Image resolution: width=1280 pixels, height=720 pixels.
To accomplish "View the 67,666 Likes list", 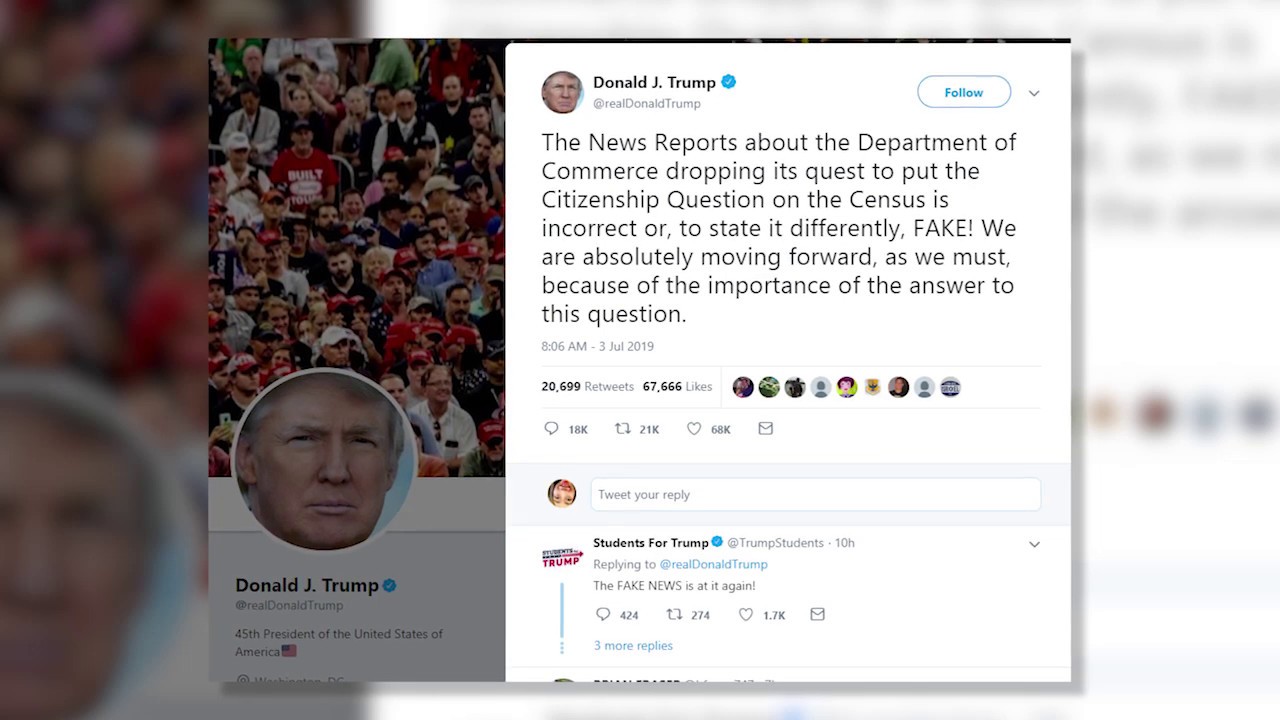I will point(678,386).
